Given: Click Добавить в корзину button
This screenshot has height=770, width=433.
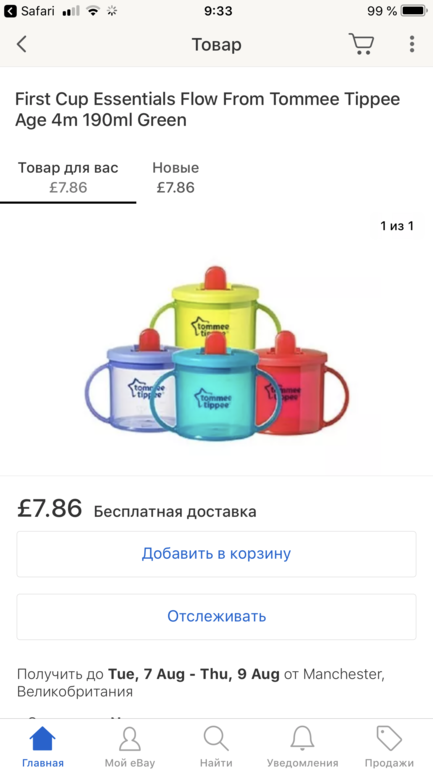Looking at the screenshot, I should coord(216,554).
